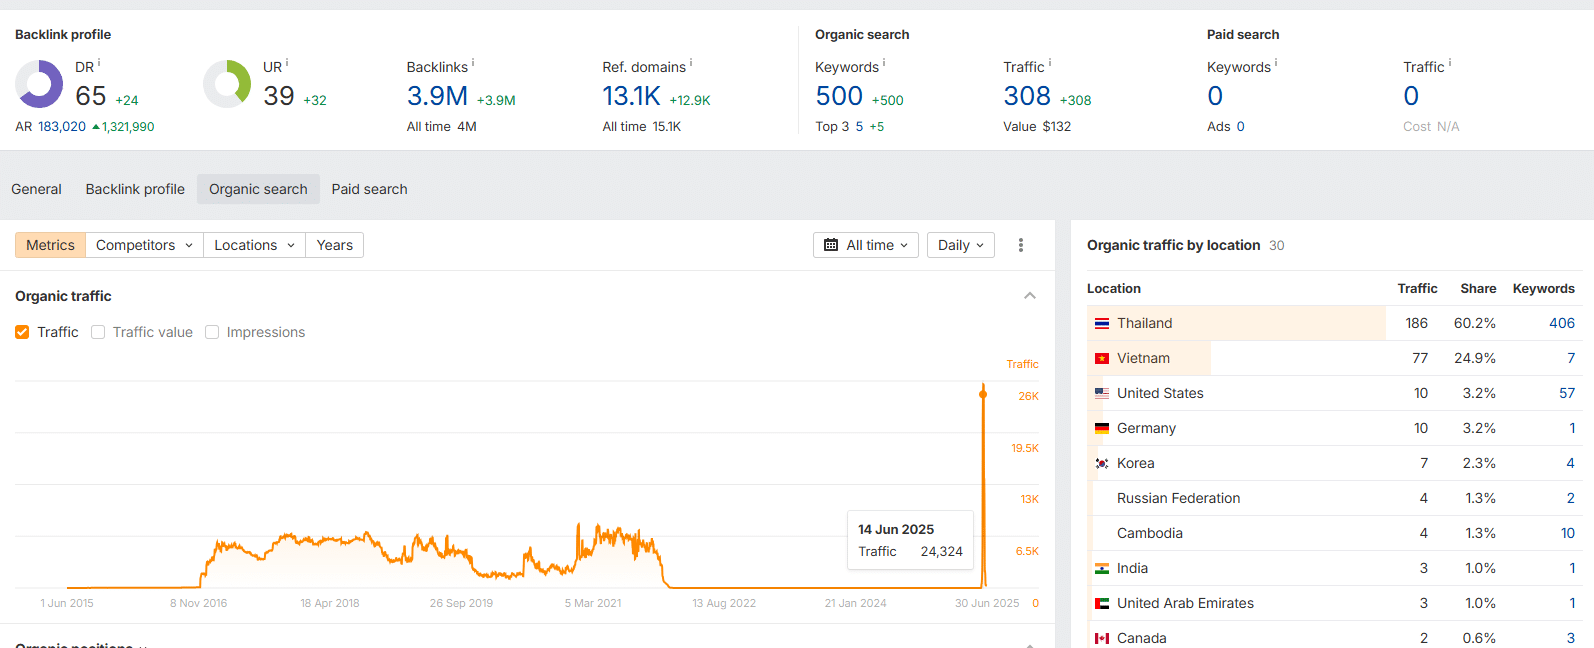Select the Years tab
The image size is (1594, 648).
click(335, 245)
